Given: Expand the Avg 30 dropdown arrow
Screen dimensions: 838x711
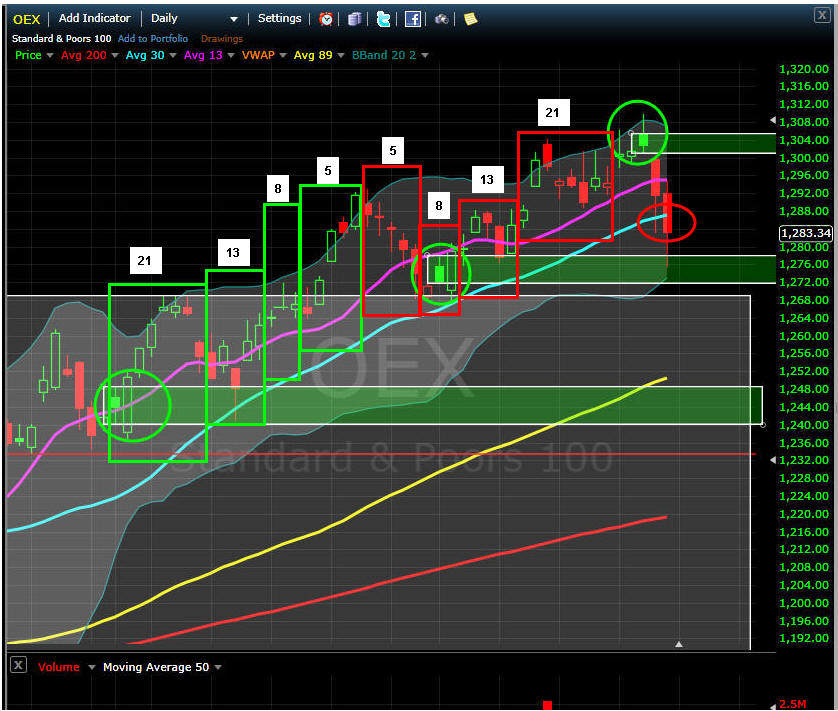Looking at the screenshot, I should (x=173, y=56).
